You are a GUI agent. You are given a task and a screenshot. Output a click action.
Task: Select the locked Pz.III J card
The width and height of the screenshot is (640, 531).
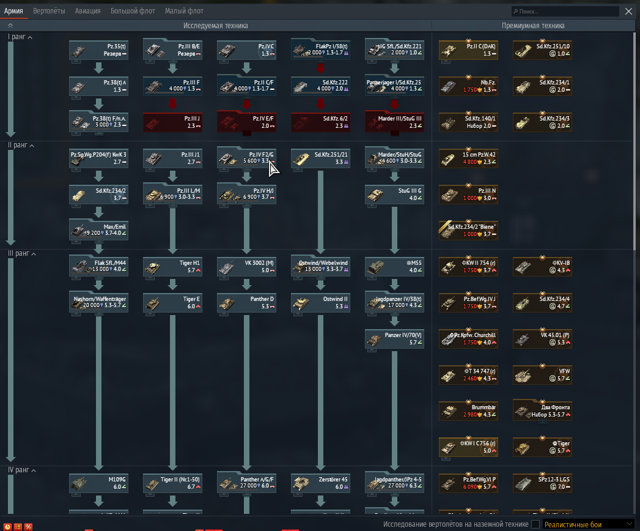tap(173, 122)
